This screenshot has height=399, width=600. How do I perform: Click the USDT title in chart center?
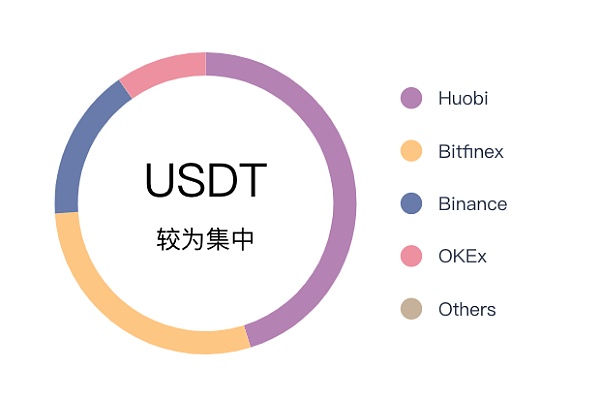click(206, 180)
